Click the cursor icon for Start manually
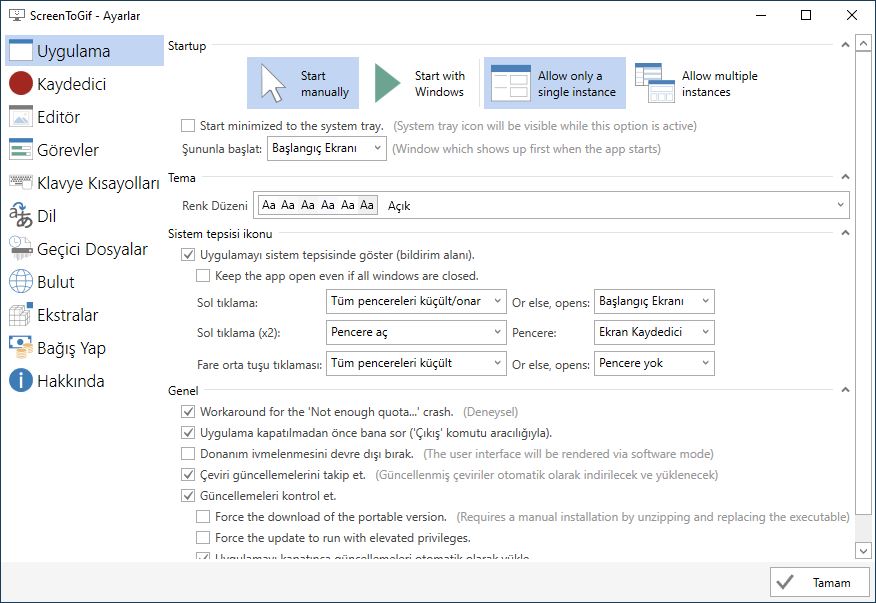This screenshot has width=876, height=603. tap(273, 83)
